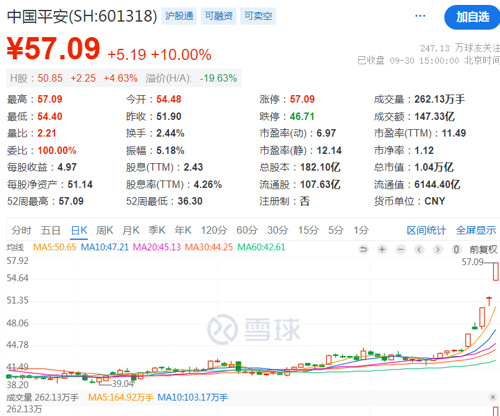Click the 货币单位 value CNY
This screenshot has width=500, height=416.
coord(435,201)
